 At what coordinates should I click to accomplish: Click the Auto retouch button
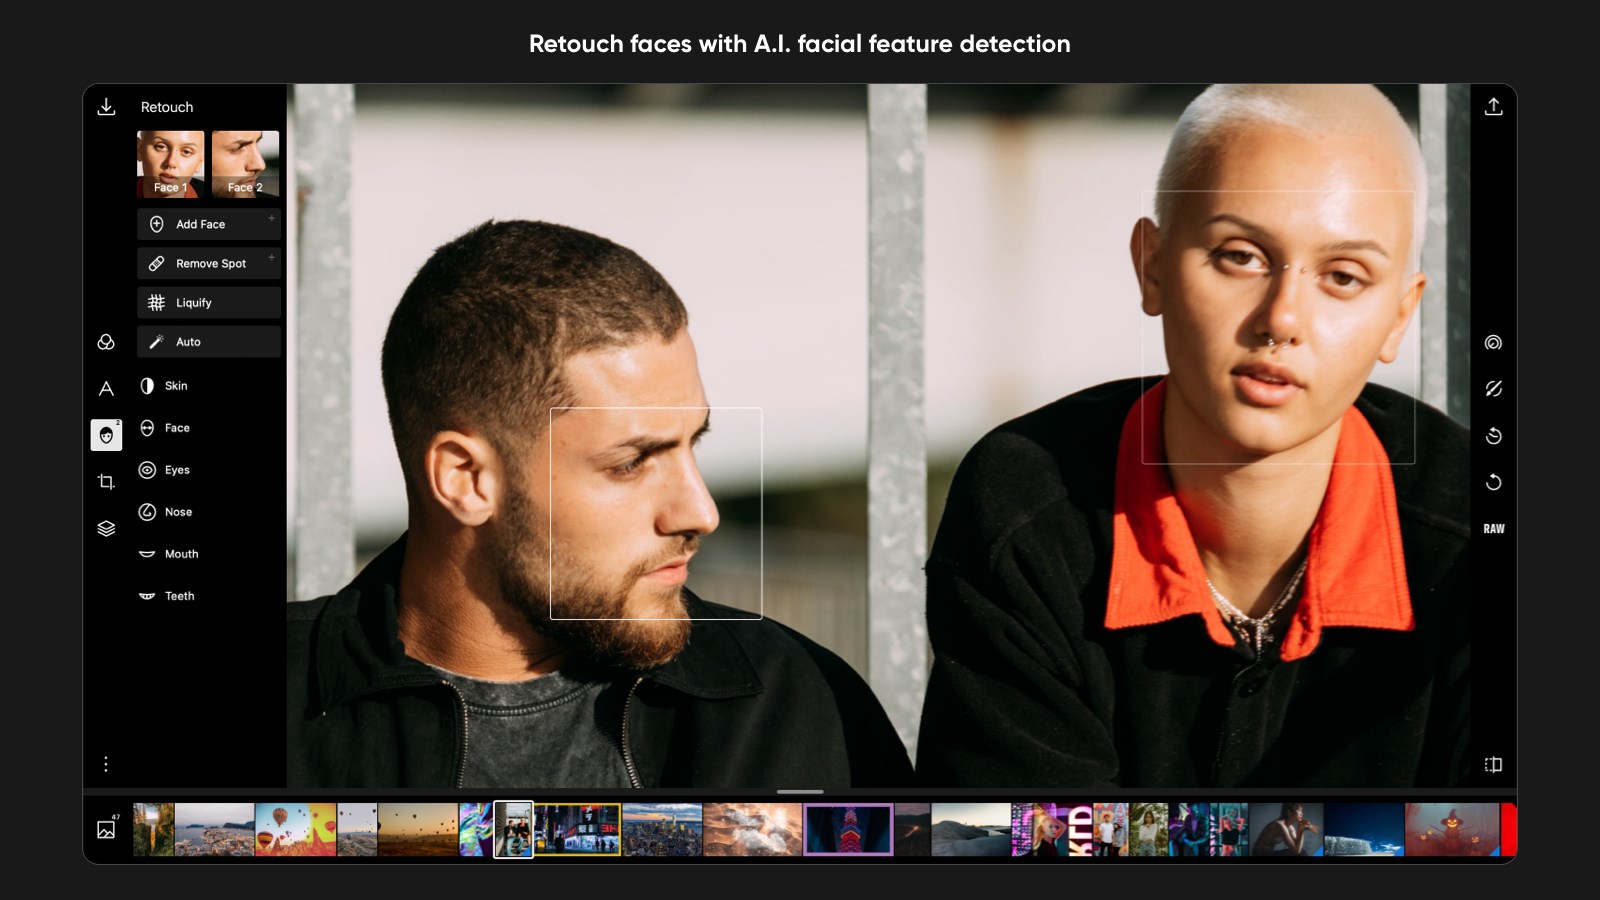click(x=208, y=341)
